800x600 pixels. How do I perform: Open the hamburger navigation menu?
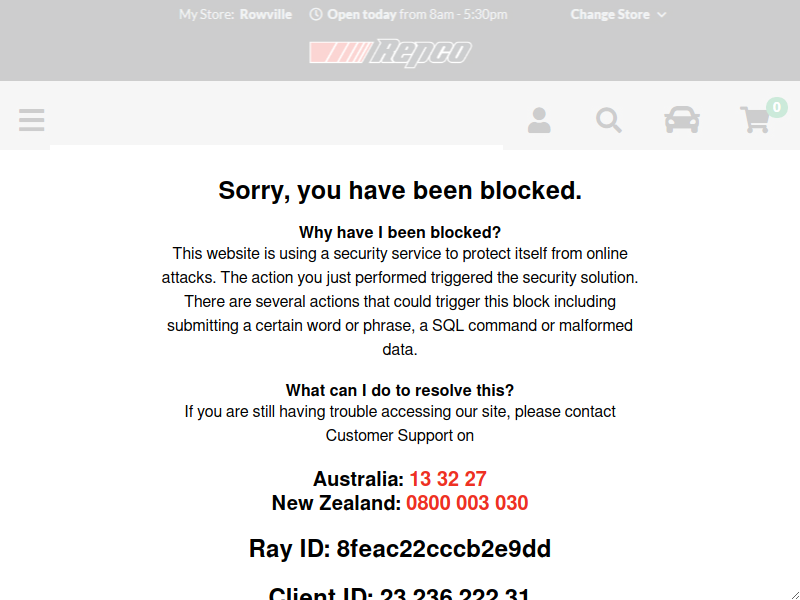[x=32, y=120]
